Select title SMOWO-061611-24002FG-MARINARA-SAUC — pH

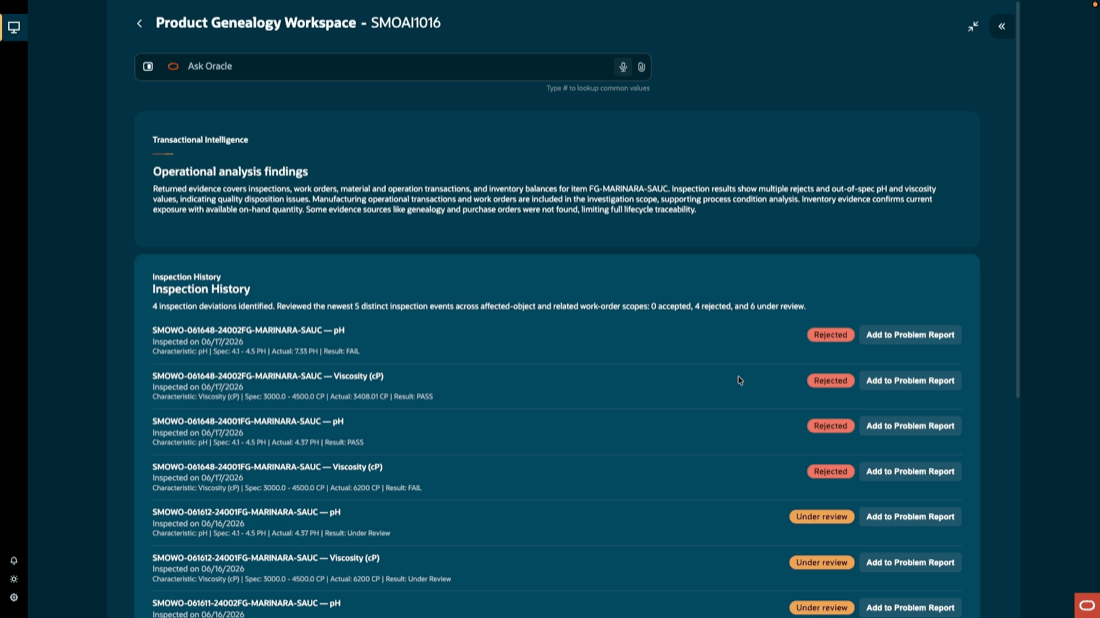(x=246, y=603)
